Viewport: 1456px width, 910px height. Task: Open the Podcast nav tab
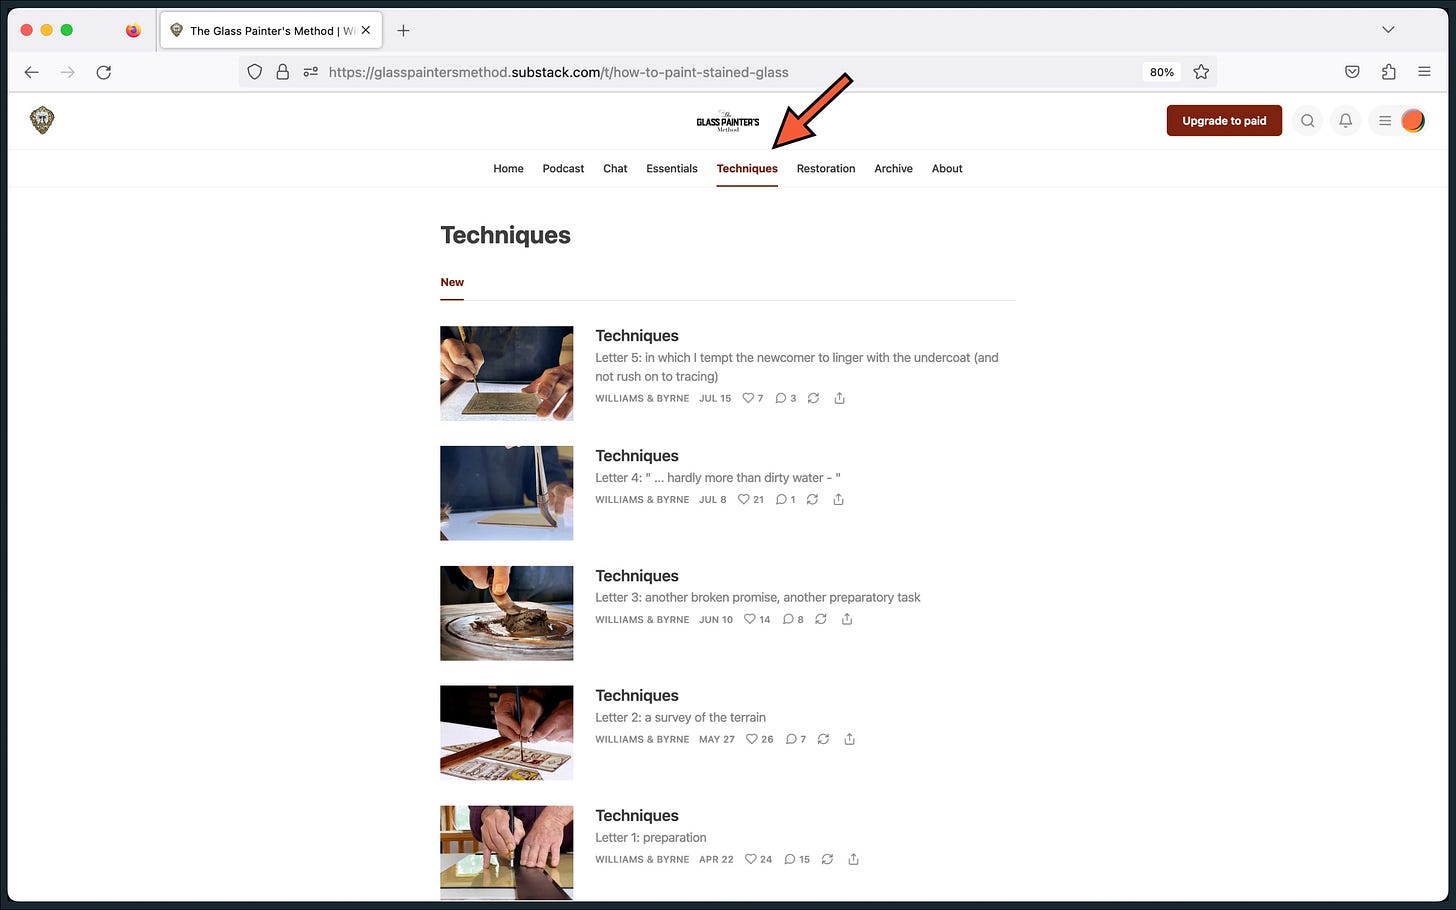pos(563,169)
